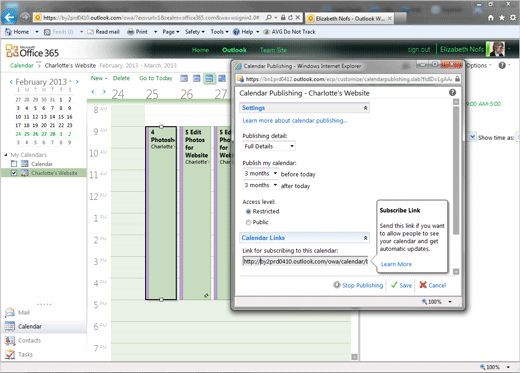The width and height of the screenshot is (520, 373).
Task: Check the Calendar checkbox under My Calendars
Action: click(x=14, y=164)
